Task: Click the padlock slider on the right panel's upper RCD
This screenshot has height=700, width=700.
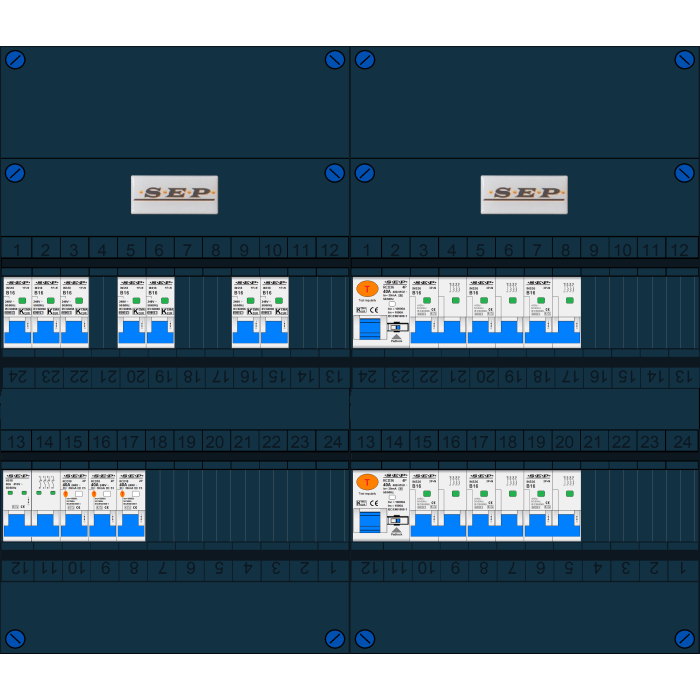Action: (x=396, y=327)
